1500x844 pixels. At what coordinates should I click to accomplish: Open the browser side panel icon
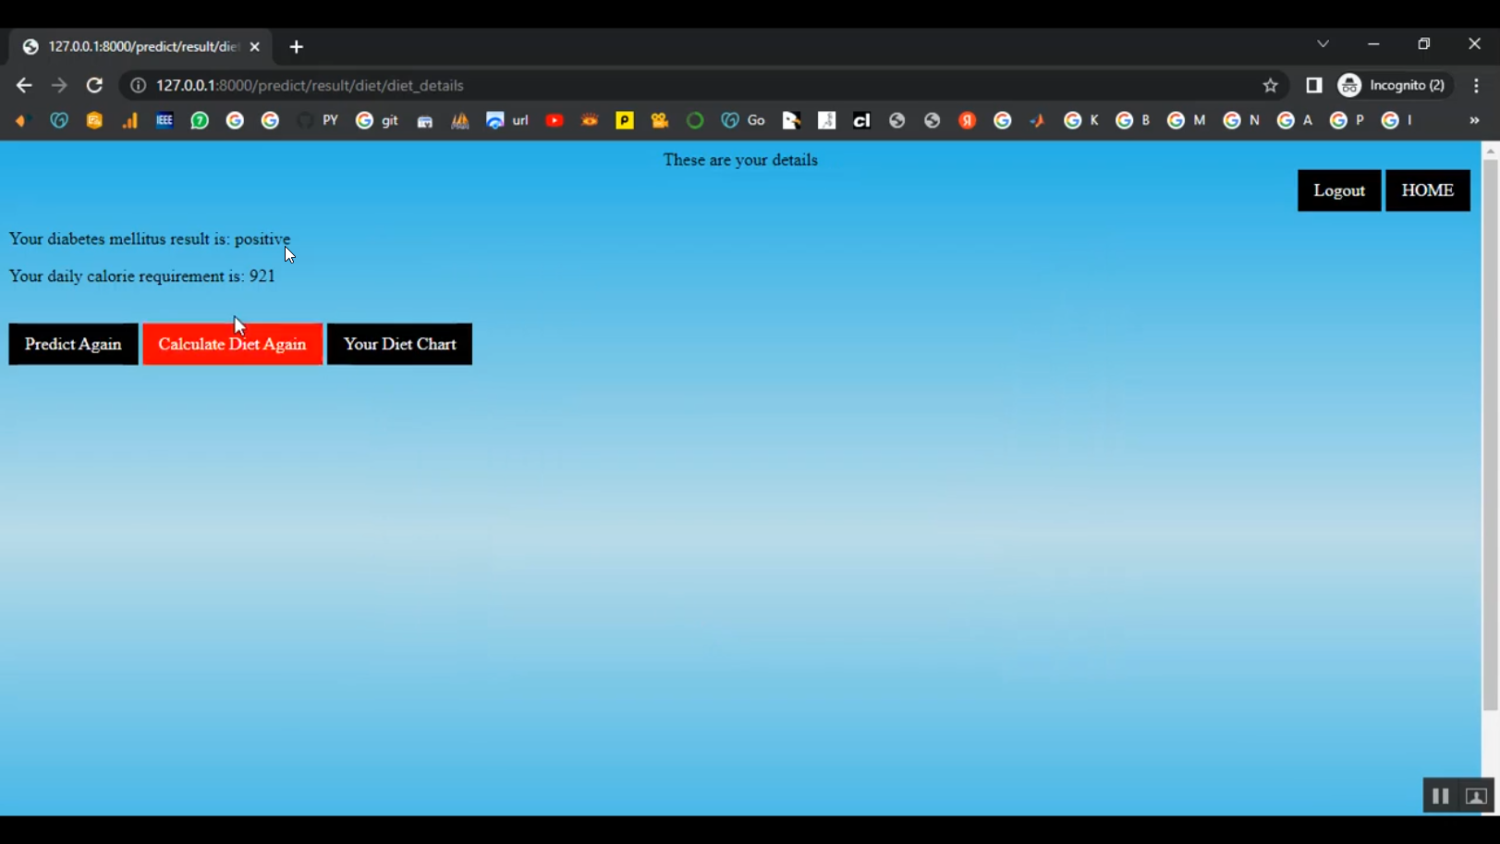click(1314, 86)
